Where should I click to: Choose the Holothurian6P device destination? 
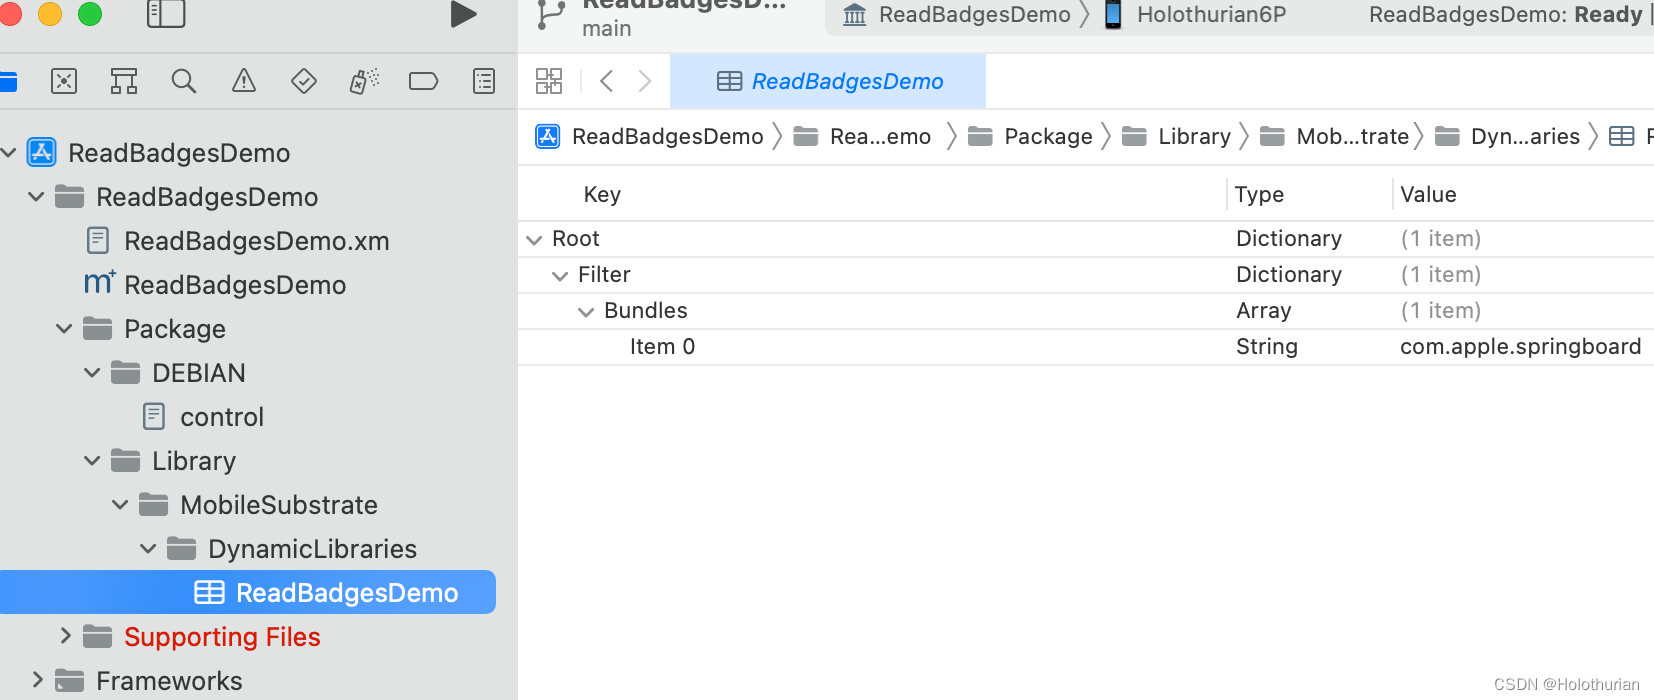pos(1195,15)
